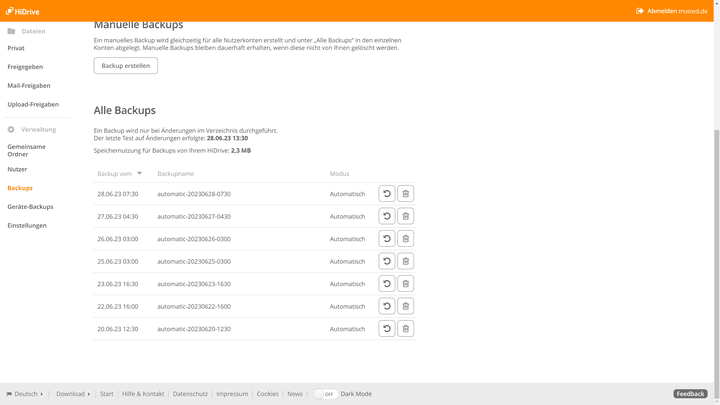This screenshot has height=405, width=720.
Task: Open Freigegeben in sidebar
Action: (25, 67)
